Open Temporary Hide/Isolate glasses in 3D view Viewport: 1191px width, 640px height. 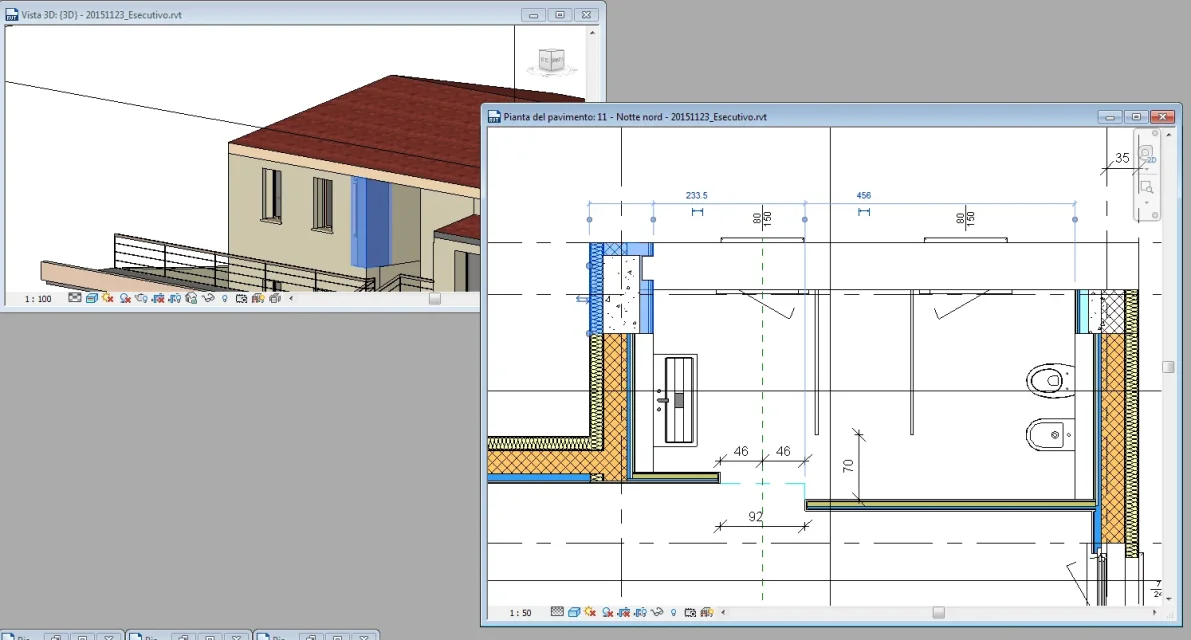[x=208, y=298]
